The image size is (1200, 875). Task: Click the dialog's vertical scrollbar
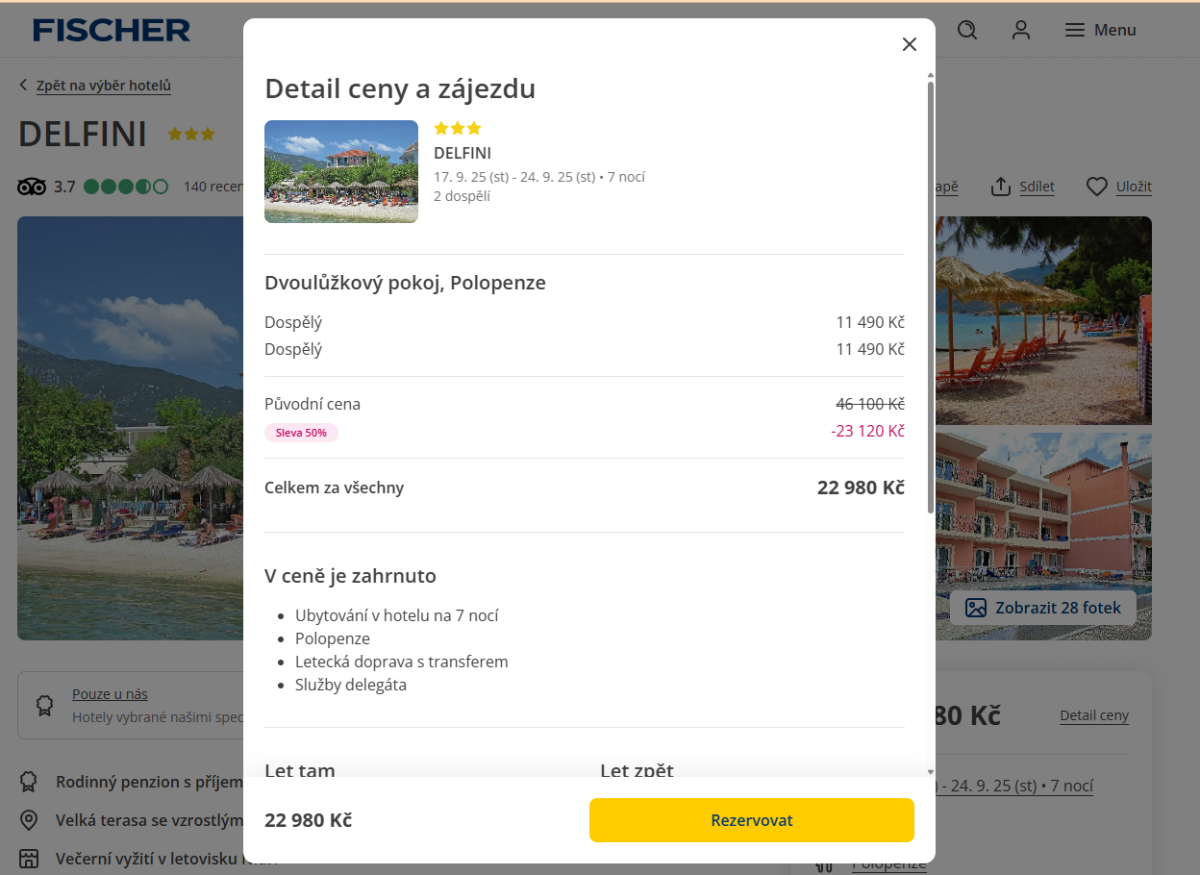coord(931,300)
